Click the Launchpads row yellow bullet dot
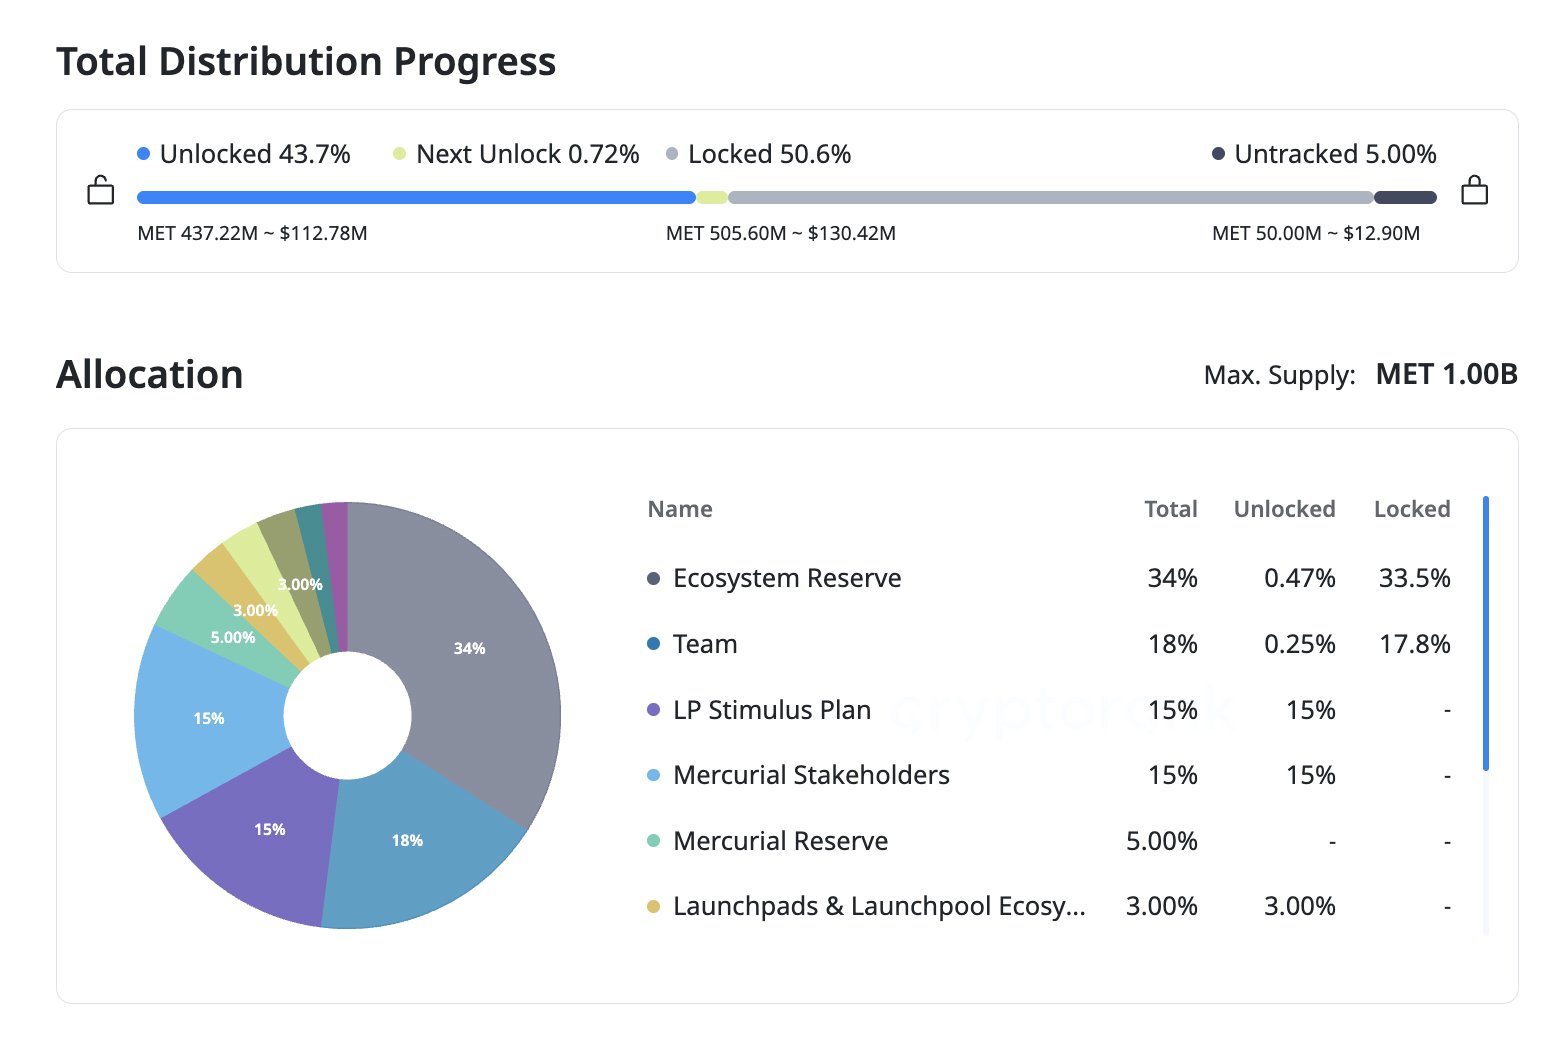Viewport: 1542px width, 1062px height. (x=654, y=907)
